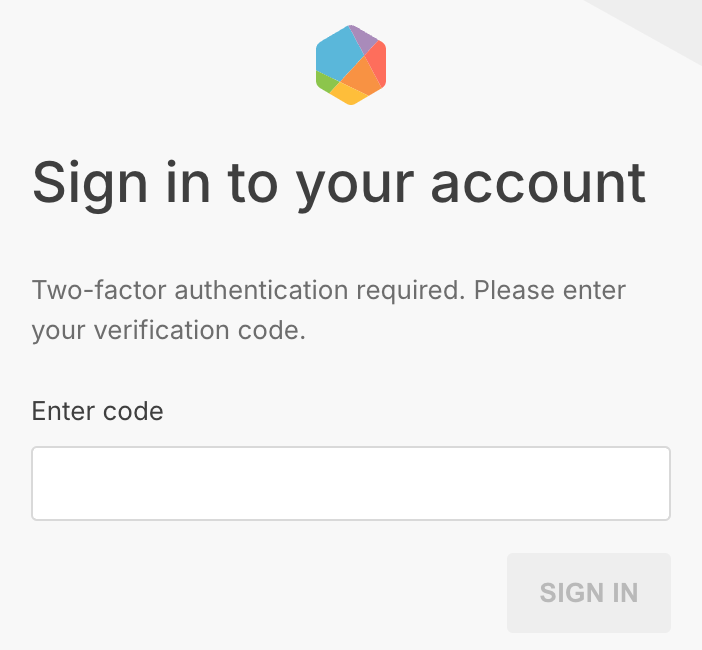Click the word "code" in the Enter code label
The width and height of the screenshot is (702, 650).
pos(133,411)
